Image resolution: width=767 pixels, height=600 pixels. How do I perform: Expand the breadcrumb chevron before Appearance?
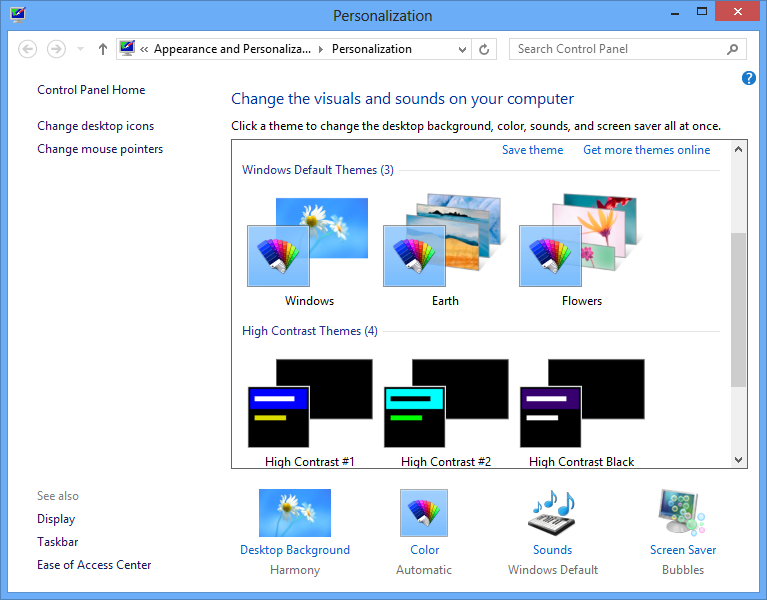(145, 49)
